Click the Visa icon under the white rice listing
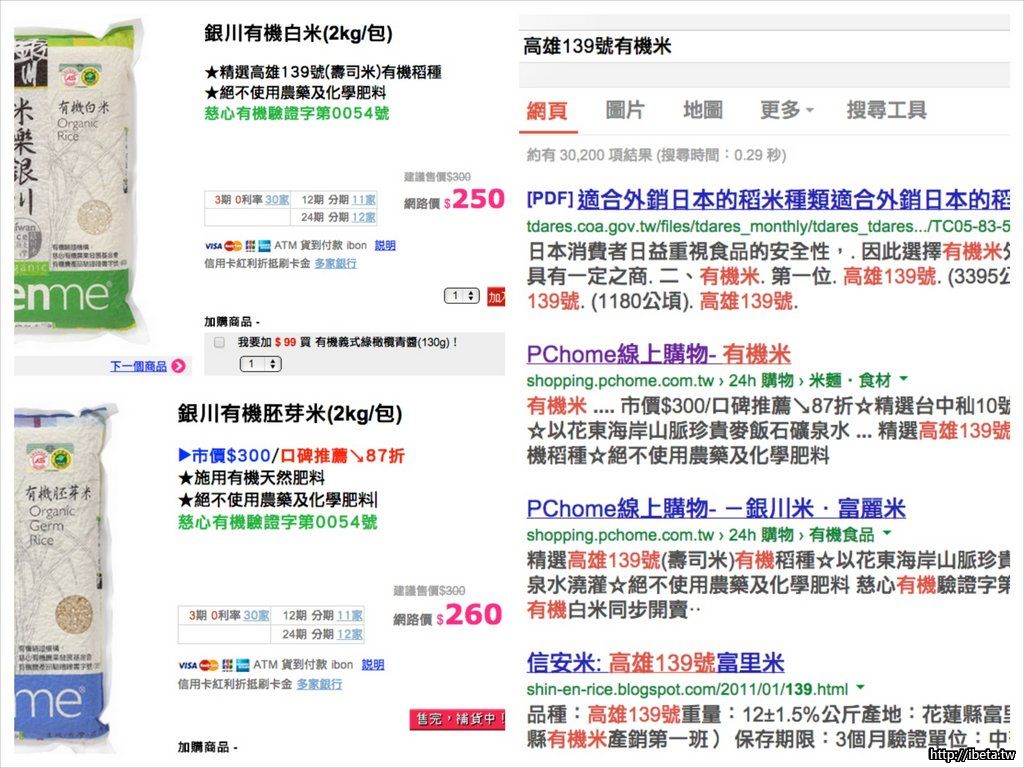 tap(212, 246)
